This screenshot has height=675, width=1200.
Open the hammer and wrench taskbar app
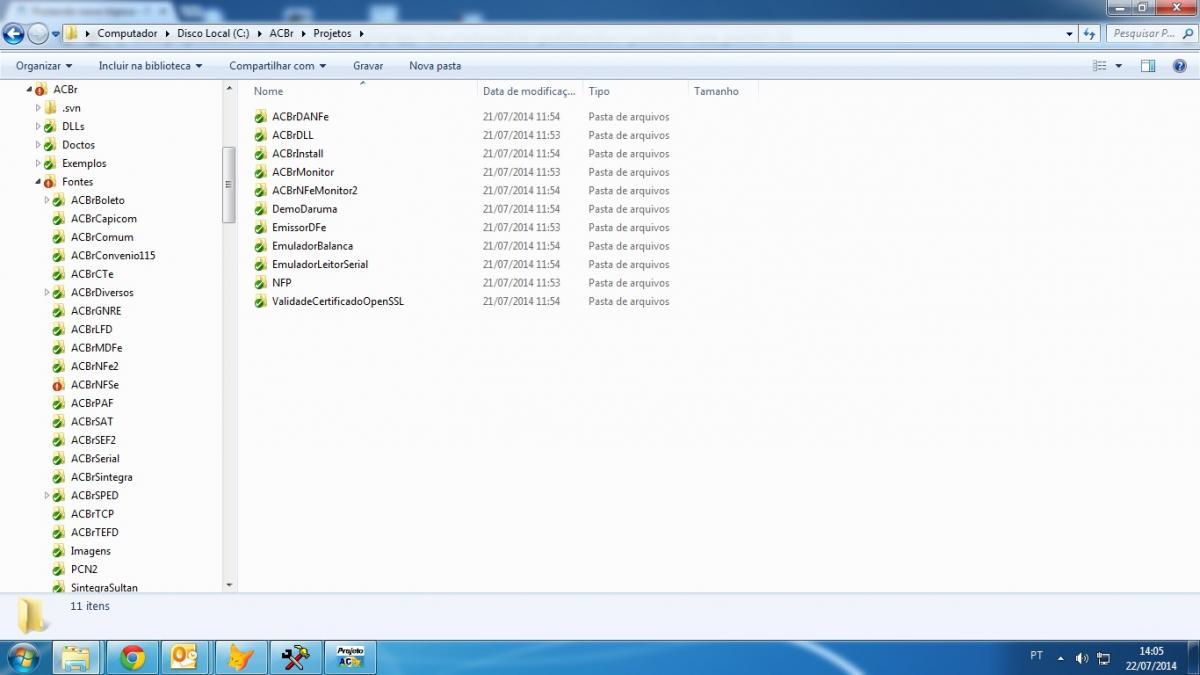click(x=294, y=657)
